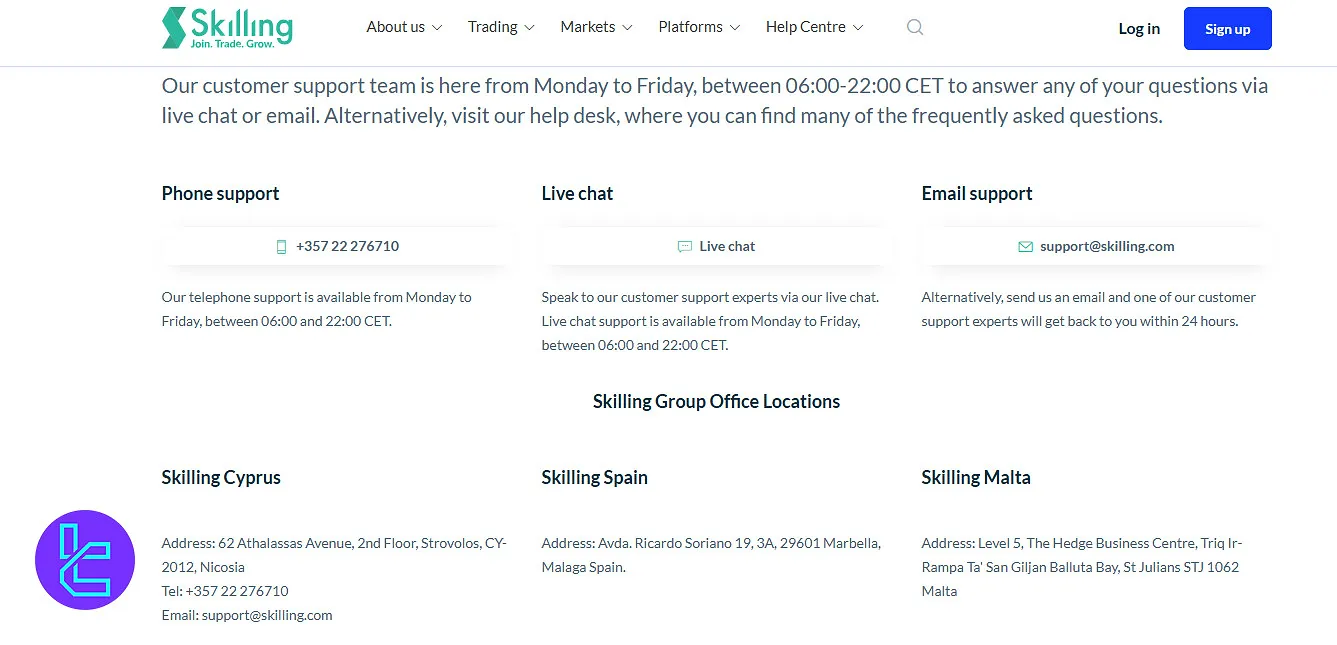Image resolution: width=1337 pixels, height=645 pixels.
Task: Click the Log in link
Action: coord(1139,29)
